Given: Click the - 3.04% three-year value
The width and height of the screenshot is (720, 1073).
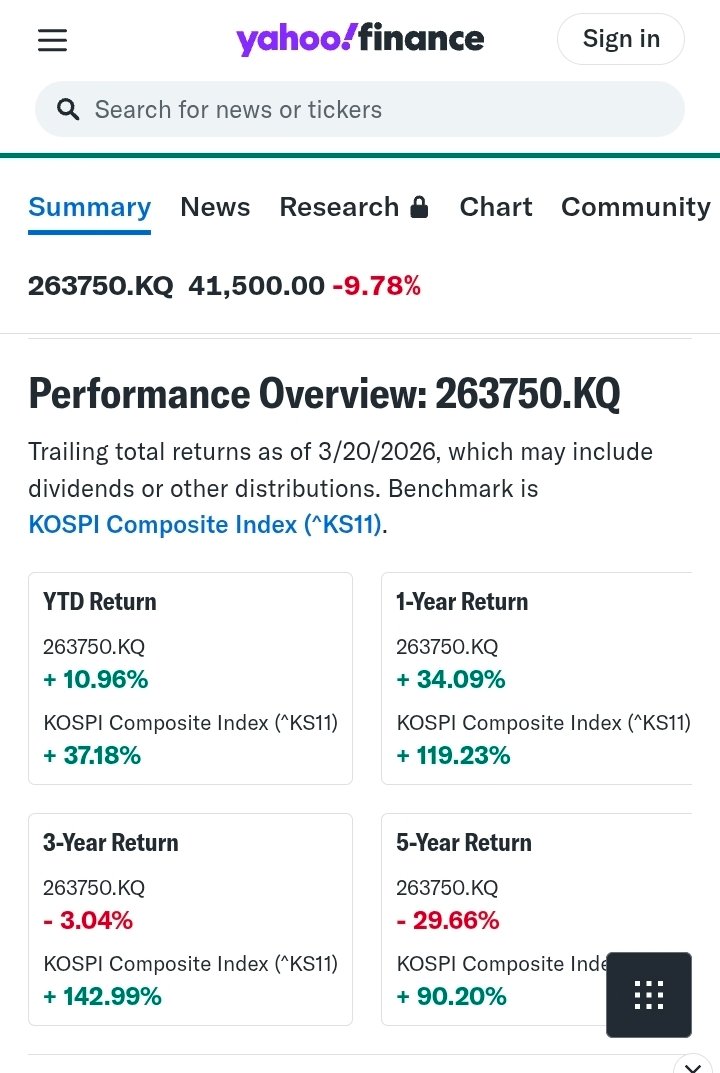Looking at the screenshot, I should click(88, 920).
